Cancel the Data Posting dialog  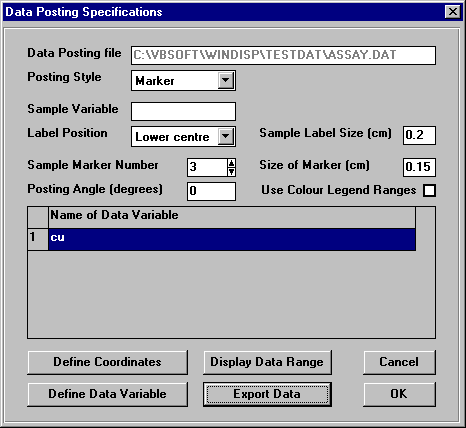pyautogui.click(x=399, y=362)
